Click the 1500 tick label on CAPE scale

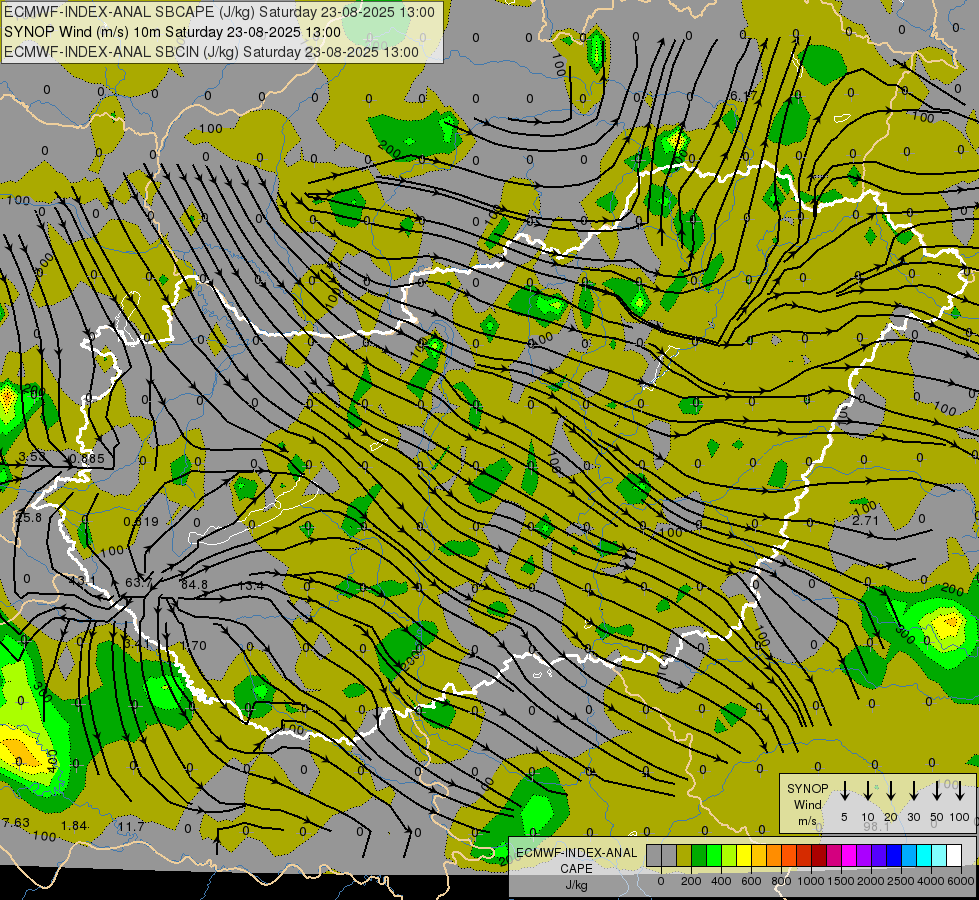coord(841,881)
